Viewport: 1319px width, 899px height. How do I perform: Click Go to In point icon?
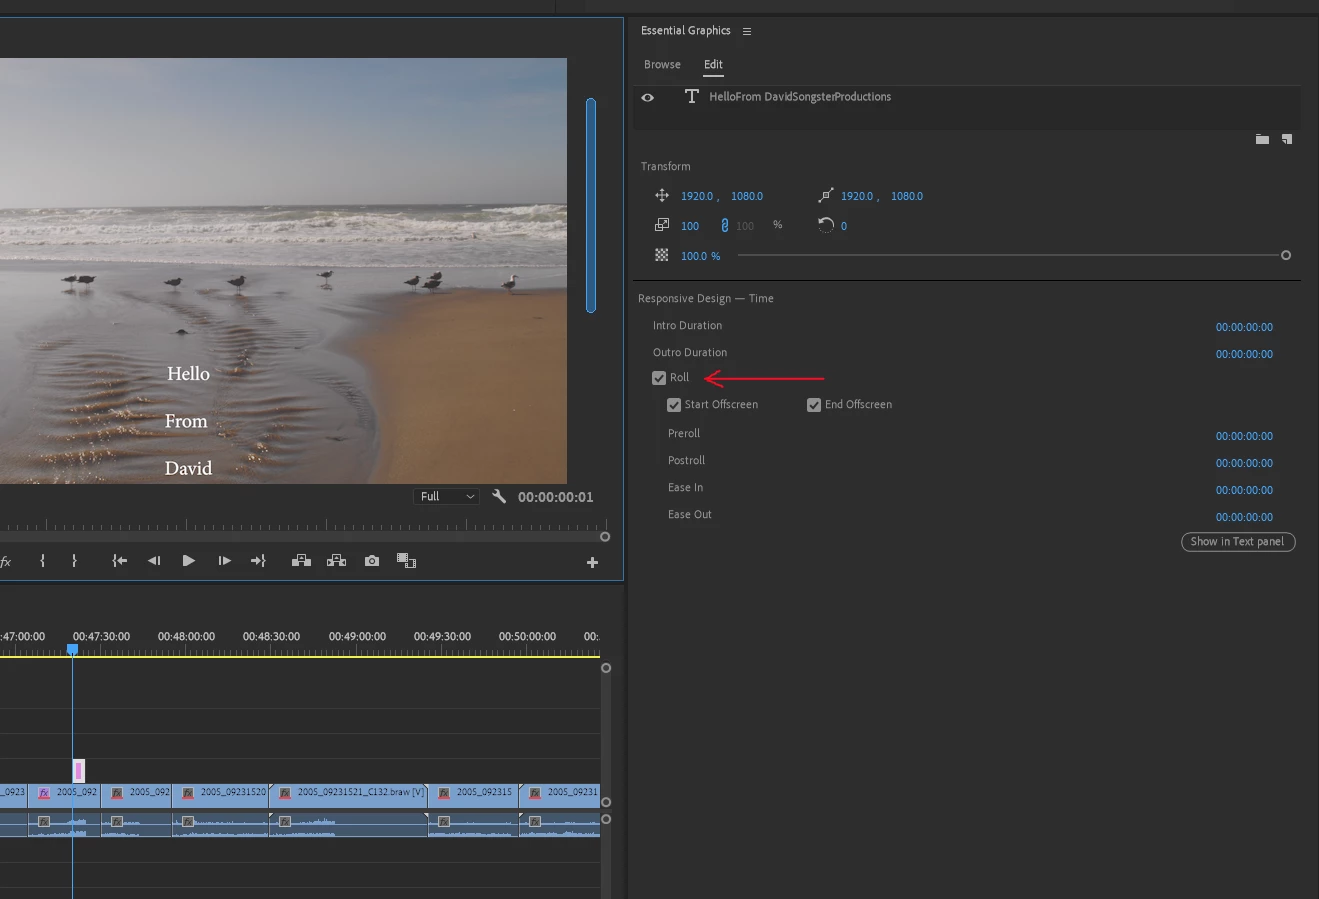(x=119, y=561)
